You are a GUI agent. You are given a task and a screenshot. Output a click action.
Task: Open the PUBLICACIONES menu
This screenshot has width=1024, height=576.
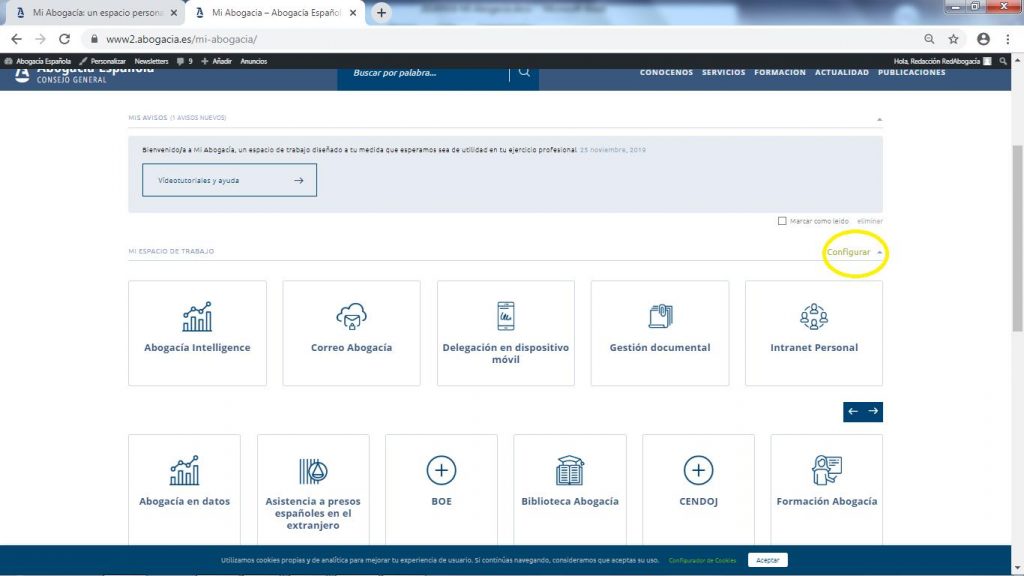[912, 72]
